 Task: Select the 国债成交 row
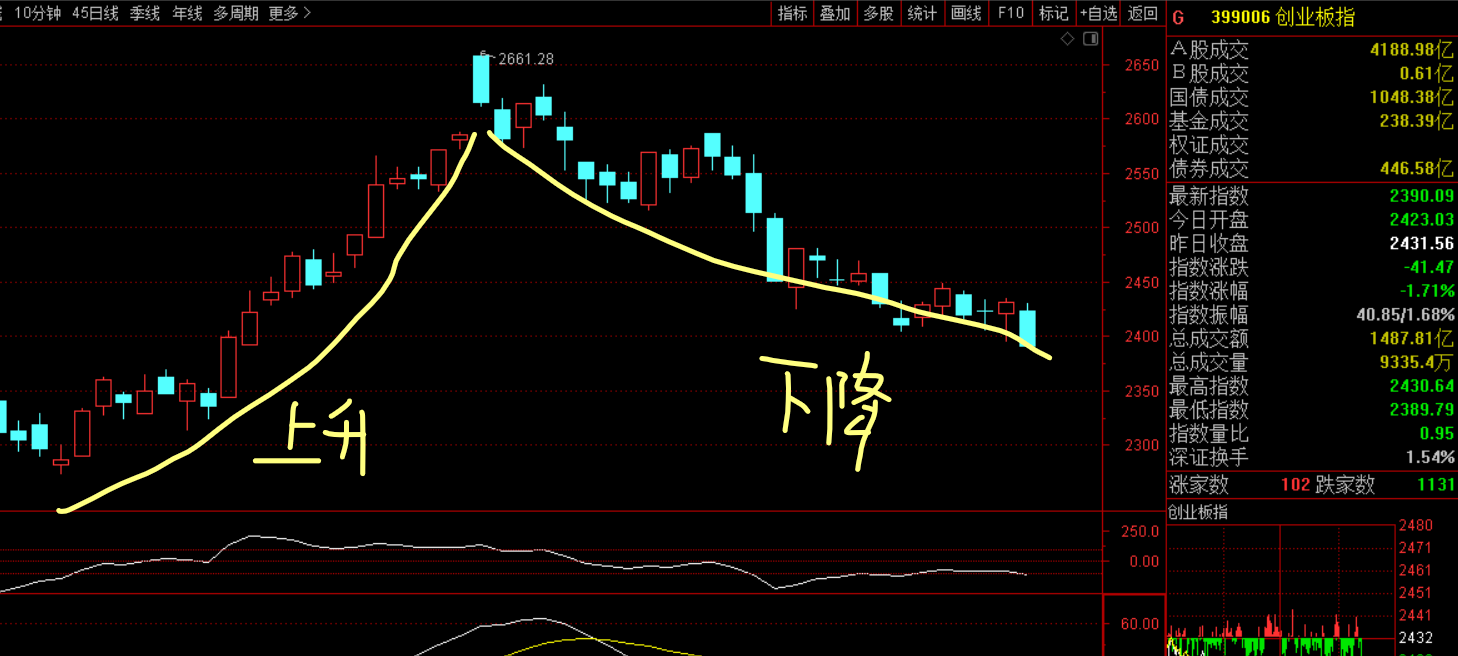[x=1312, y=97]
